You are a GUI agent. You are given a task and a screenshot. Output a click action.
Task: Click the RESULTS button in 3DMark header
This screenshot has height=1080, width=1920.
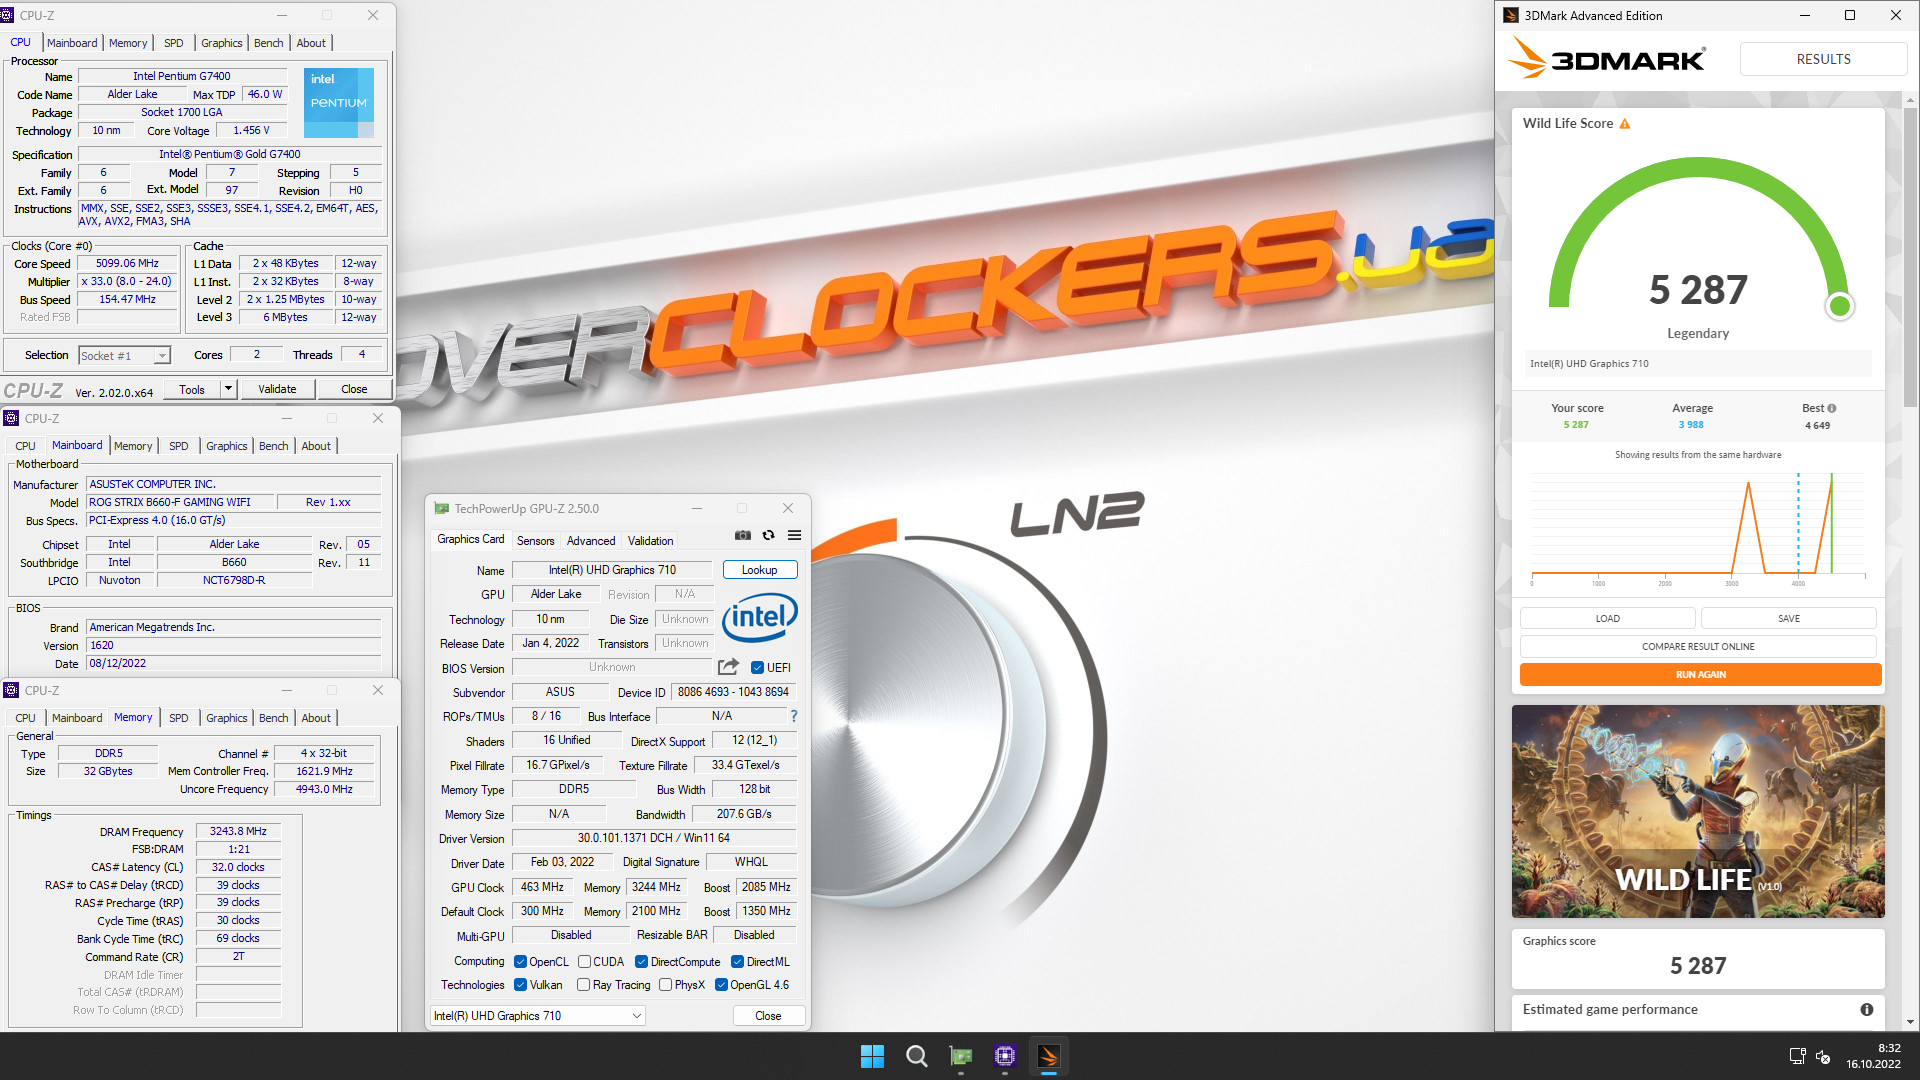[x=1823, y=59]
